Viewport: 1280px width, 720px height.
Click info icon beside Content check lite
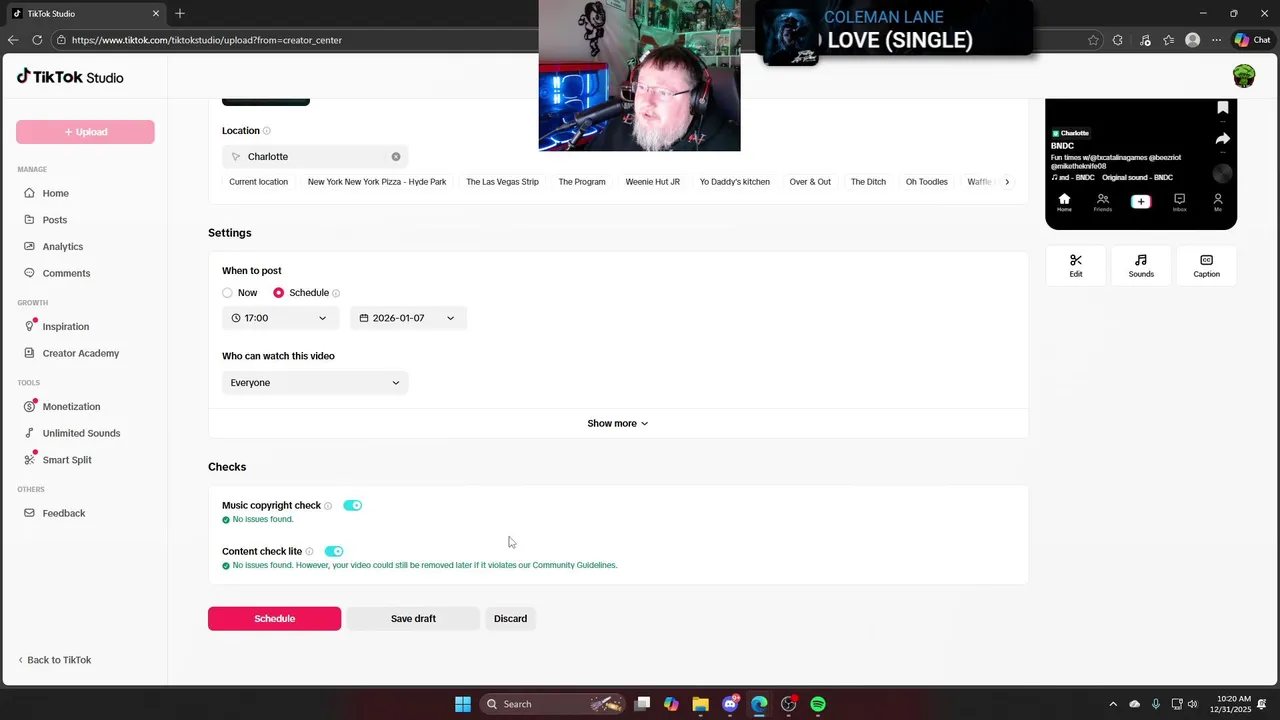[x=309, y=552]
